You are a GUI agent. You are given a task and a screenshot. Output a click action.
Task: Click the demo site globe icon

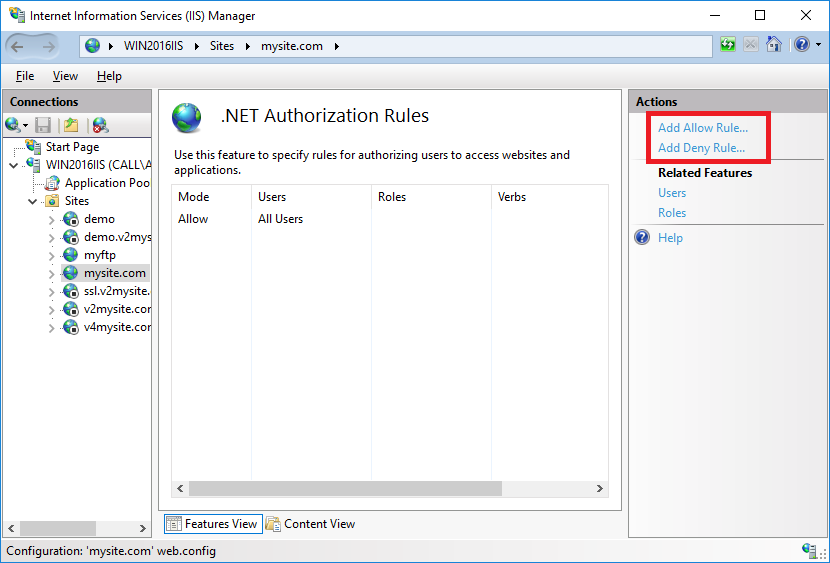coord(71,219)
